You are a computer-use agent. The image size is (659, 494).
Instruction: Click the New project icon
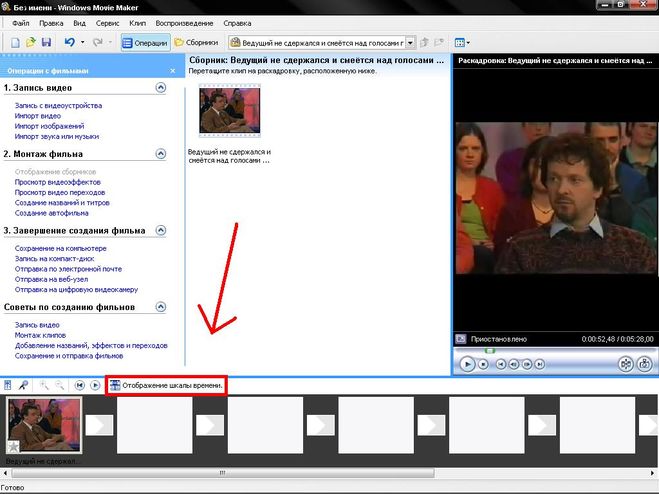coord(15,42)
